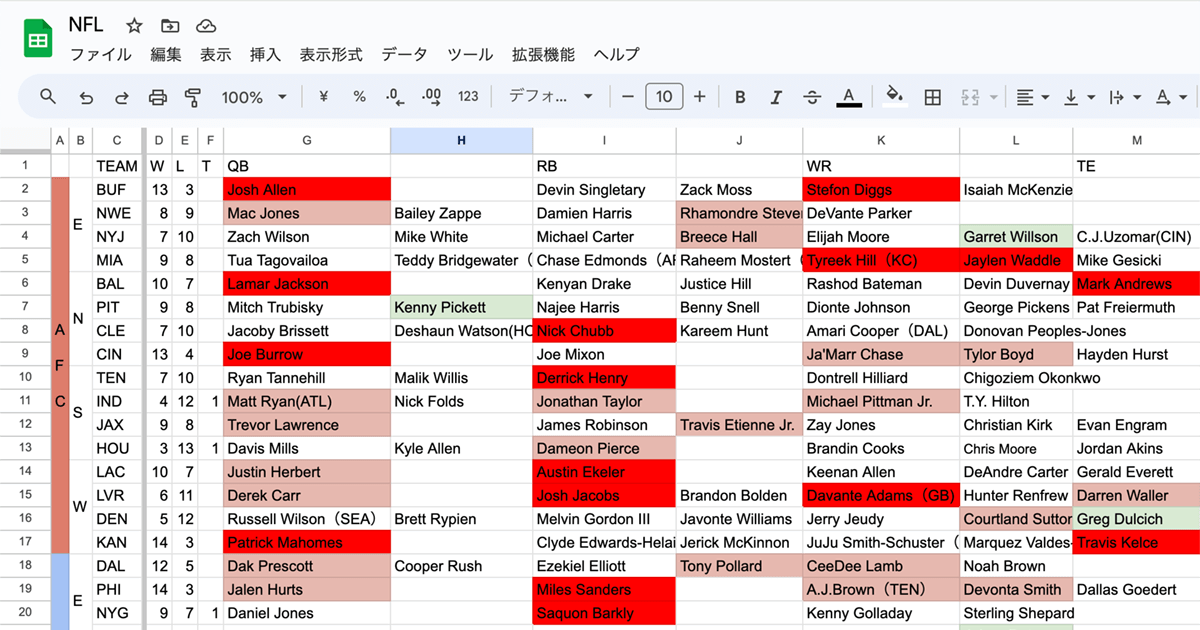Open the Google Sheets home icon

pos(38,40)
